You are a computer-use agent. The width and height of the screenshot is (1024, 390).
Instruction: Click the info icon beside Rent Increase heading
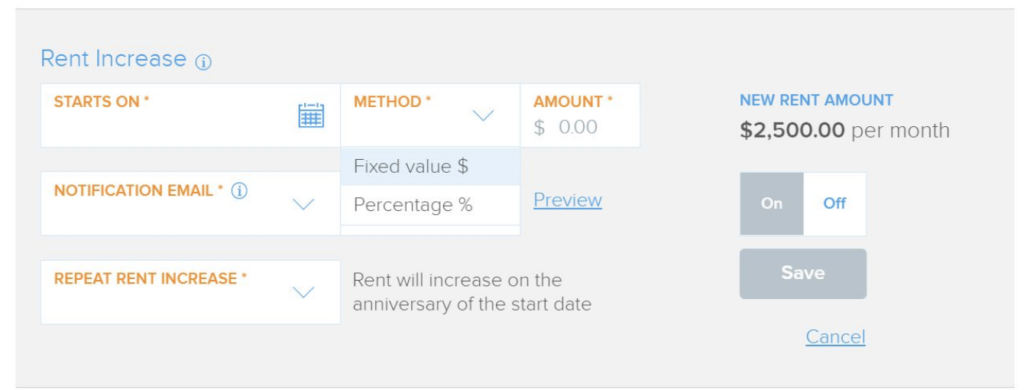203,62
